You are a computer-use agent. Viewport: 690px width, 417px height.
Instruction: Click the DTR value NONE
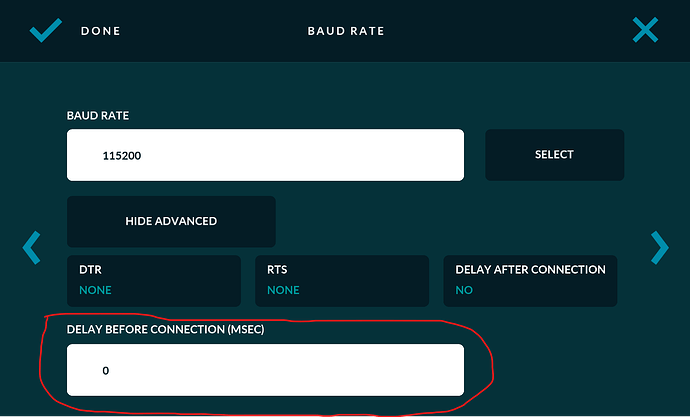[95, 290]
